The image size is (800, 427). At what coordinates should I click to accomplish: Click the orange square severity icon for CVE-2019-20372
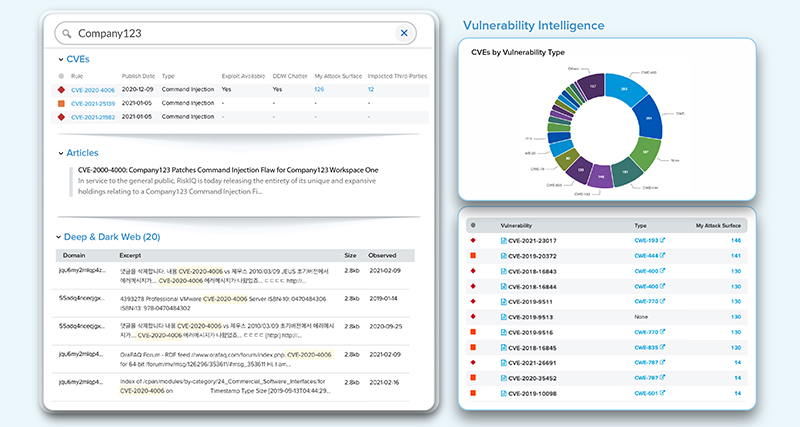click(473, 256)
